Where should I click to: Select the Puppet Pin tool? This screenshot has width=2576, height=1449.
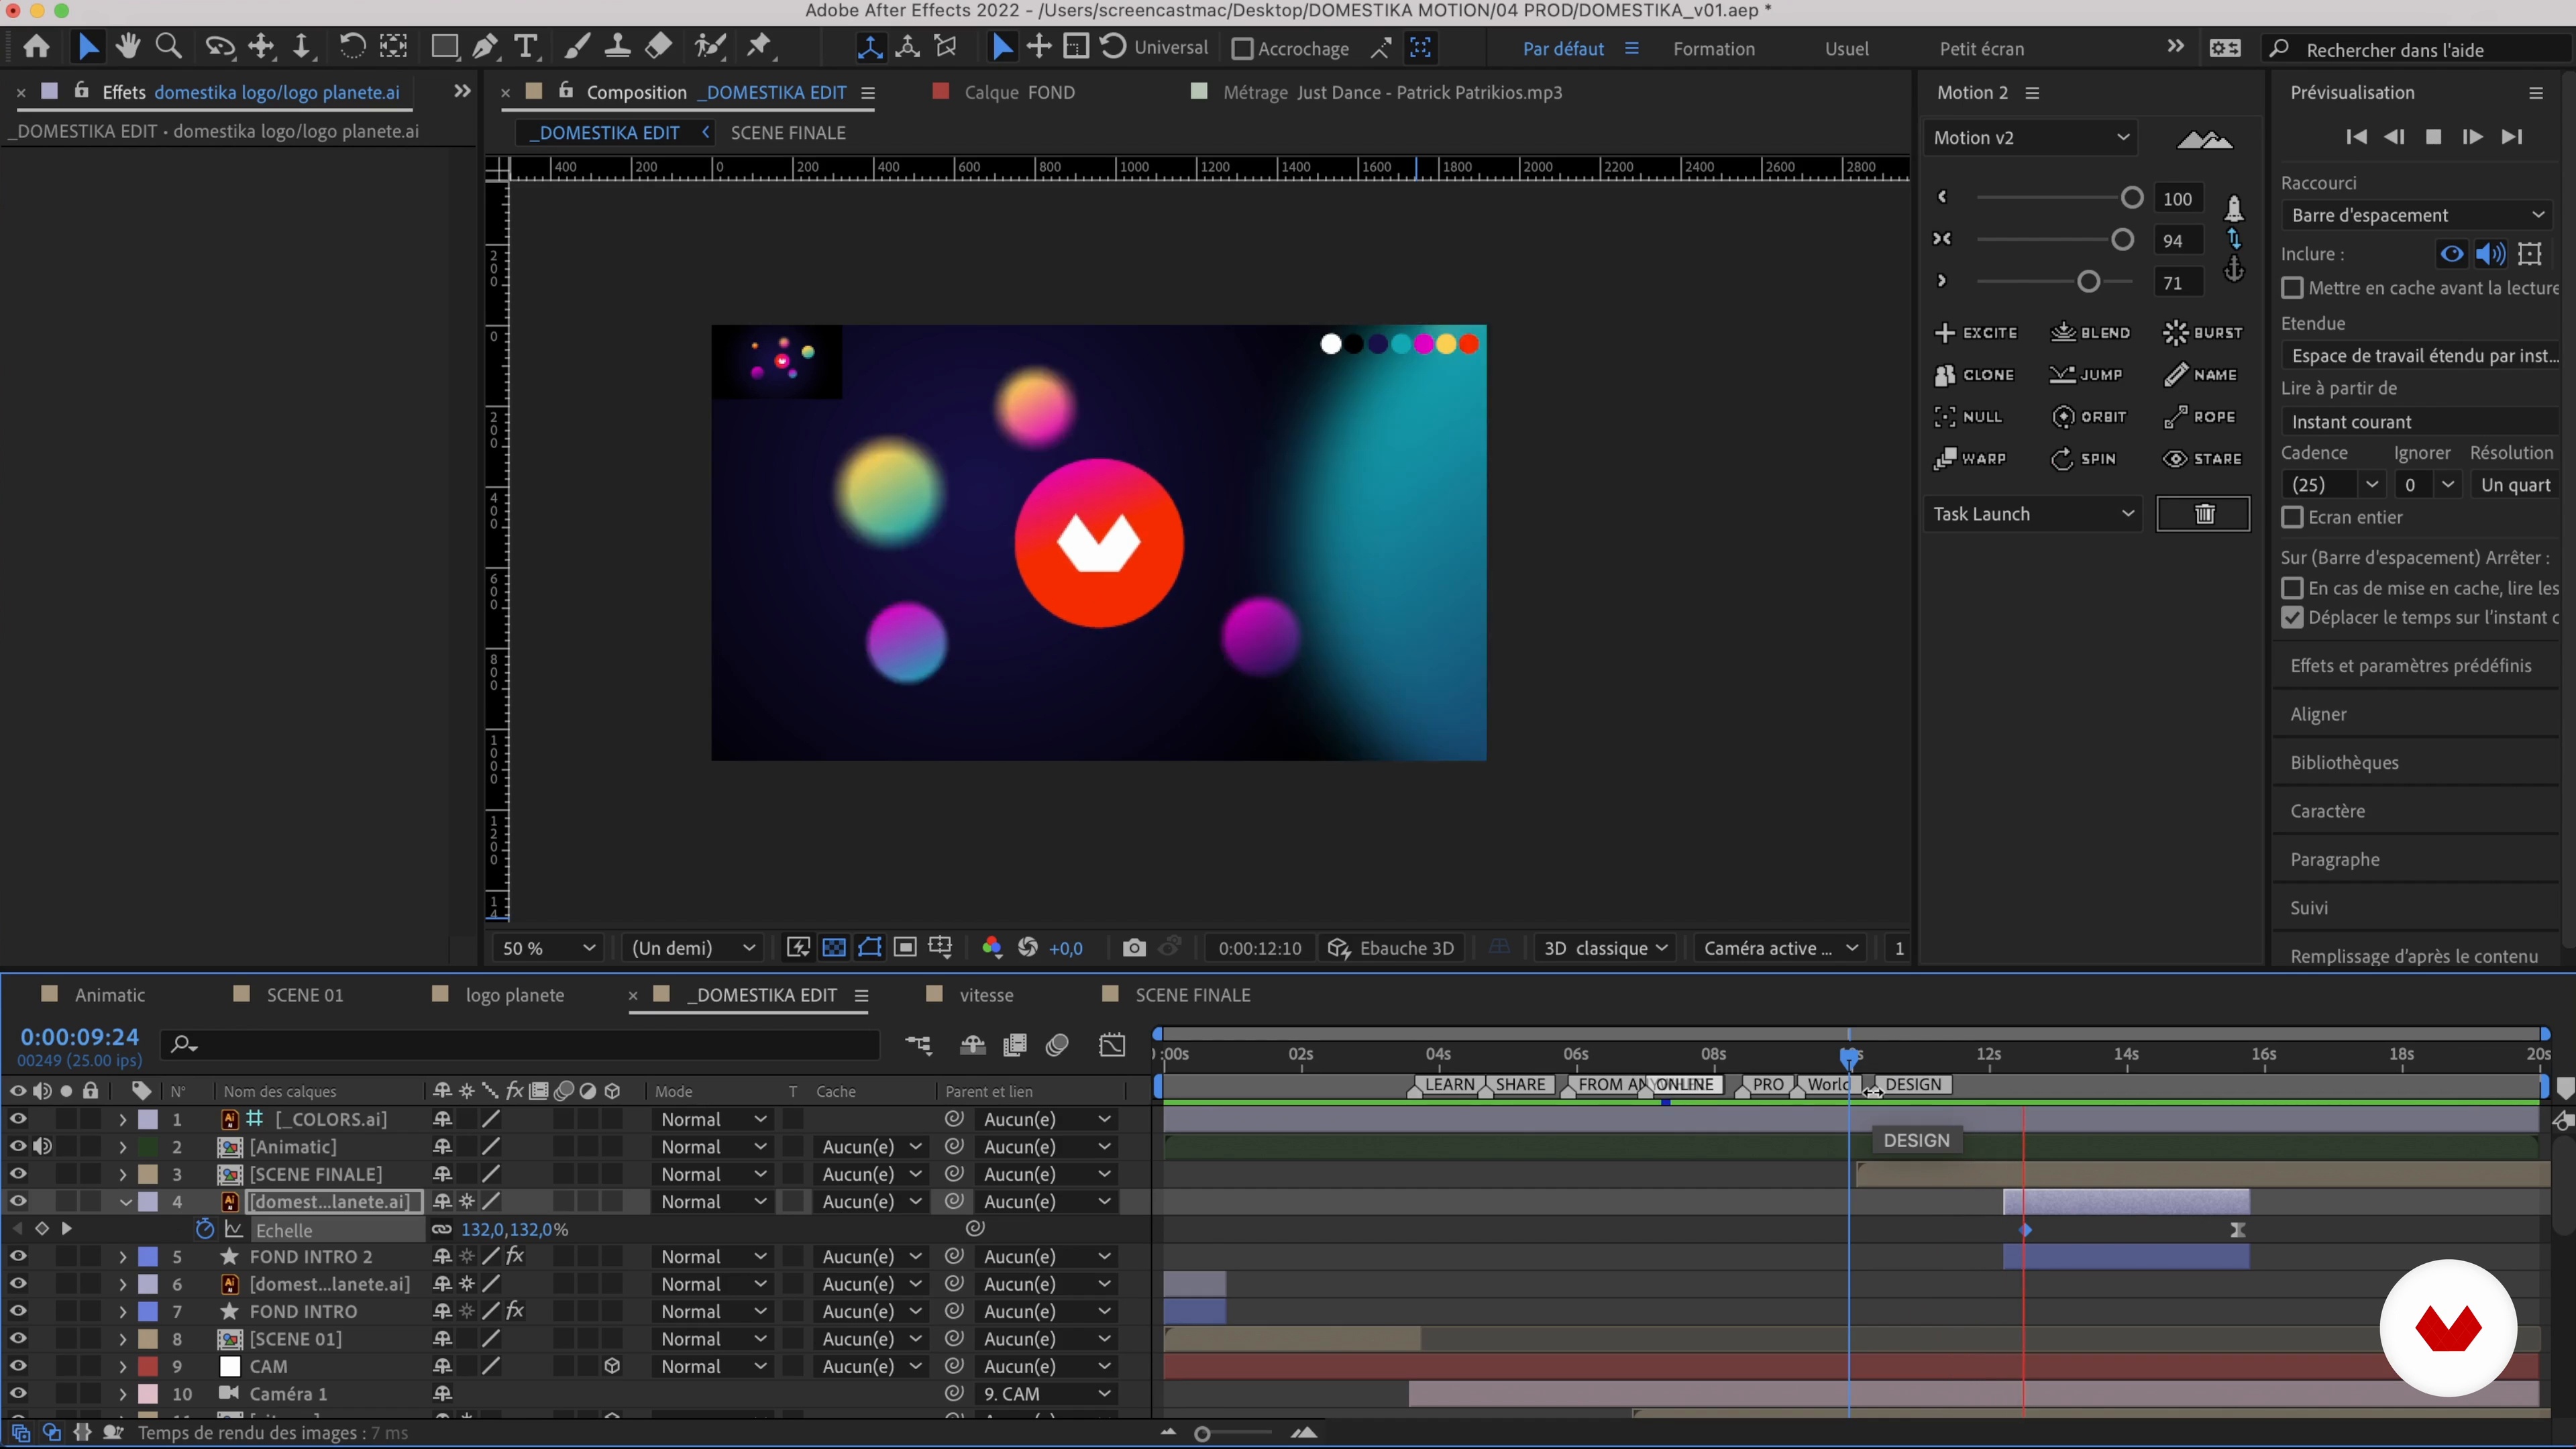pyautogui.click(x=760, y=47)
